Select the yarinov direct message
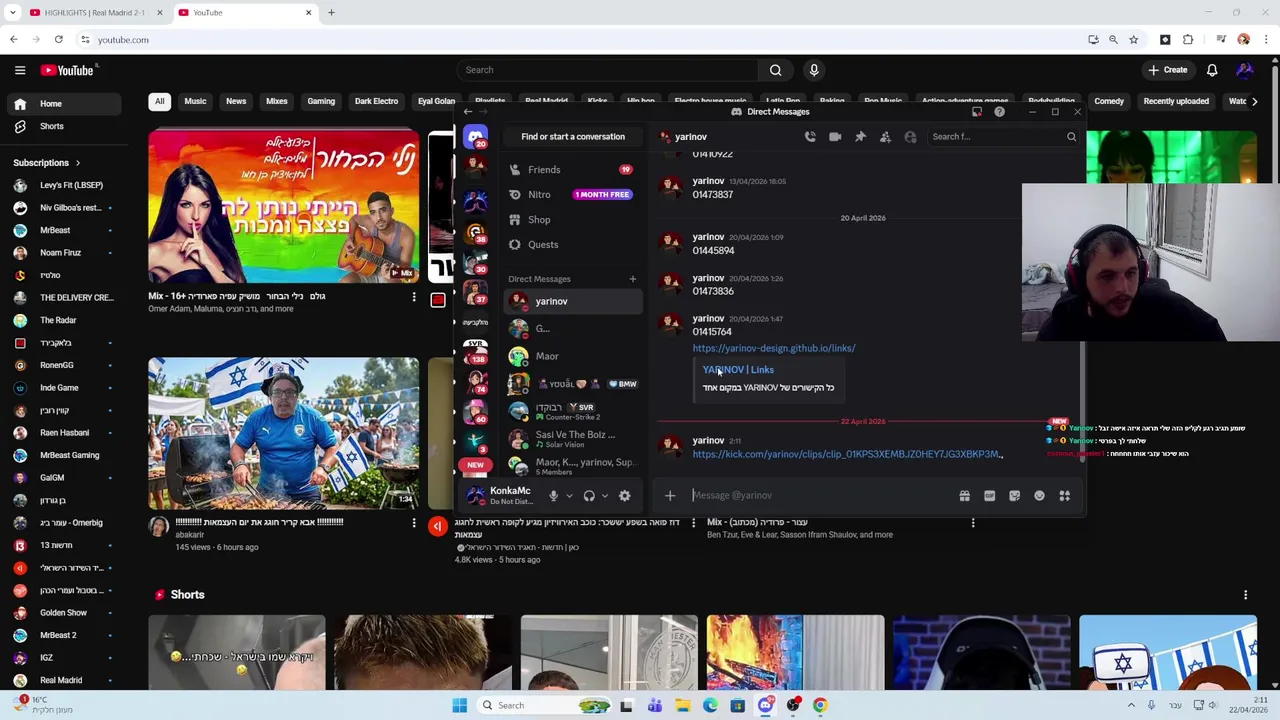Screen dimensions: 1280x720 coord(571,301)
